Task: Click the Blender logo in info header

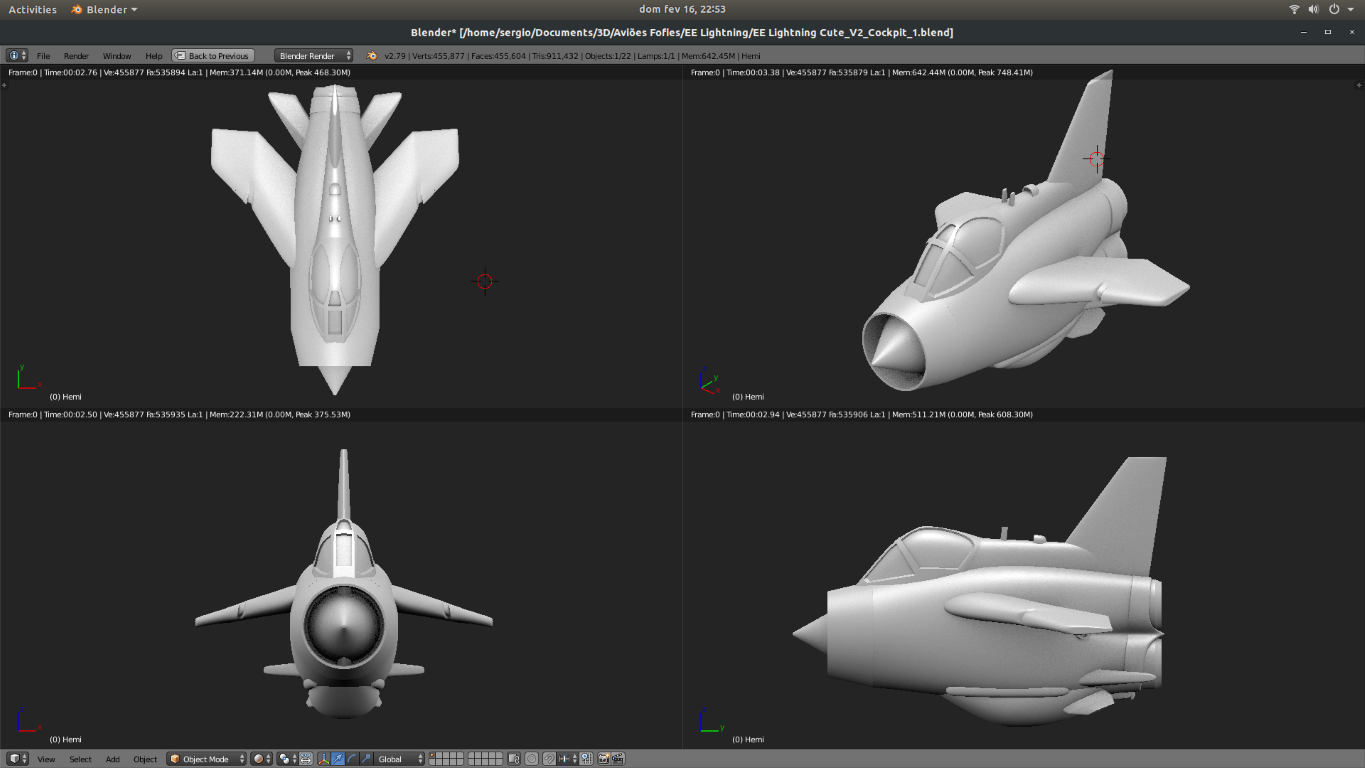Action: [372, 56]
